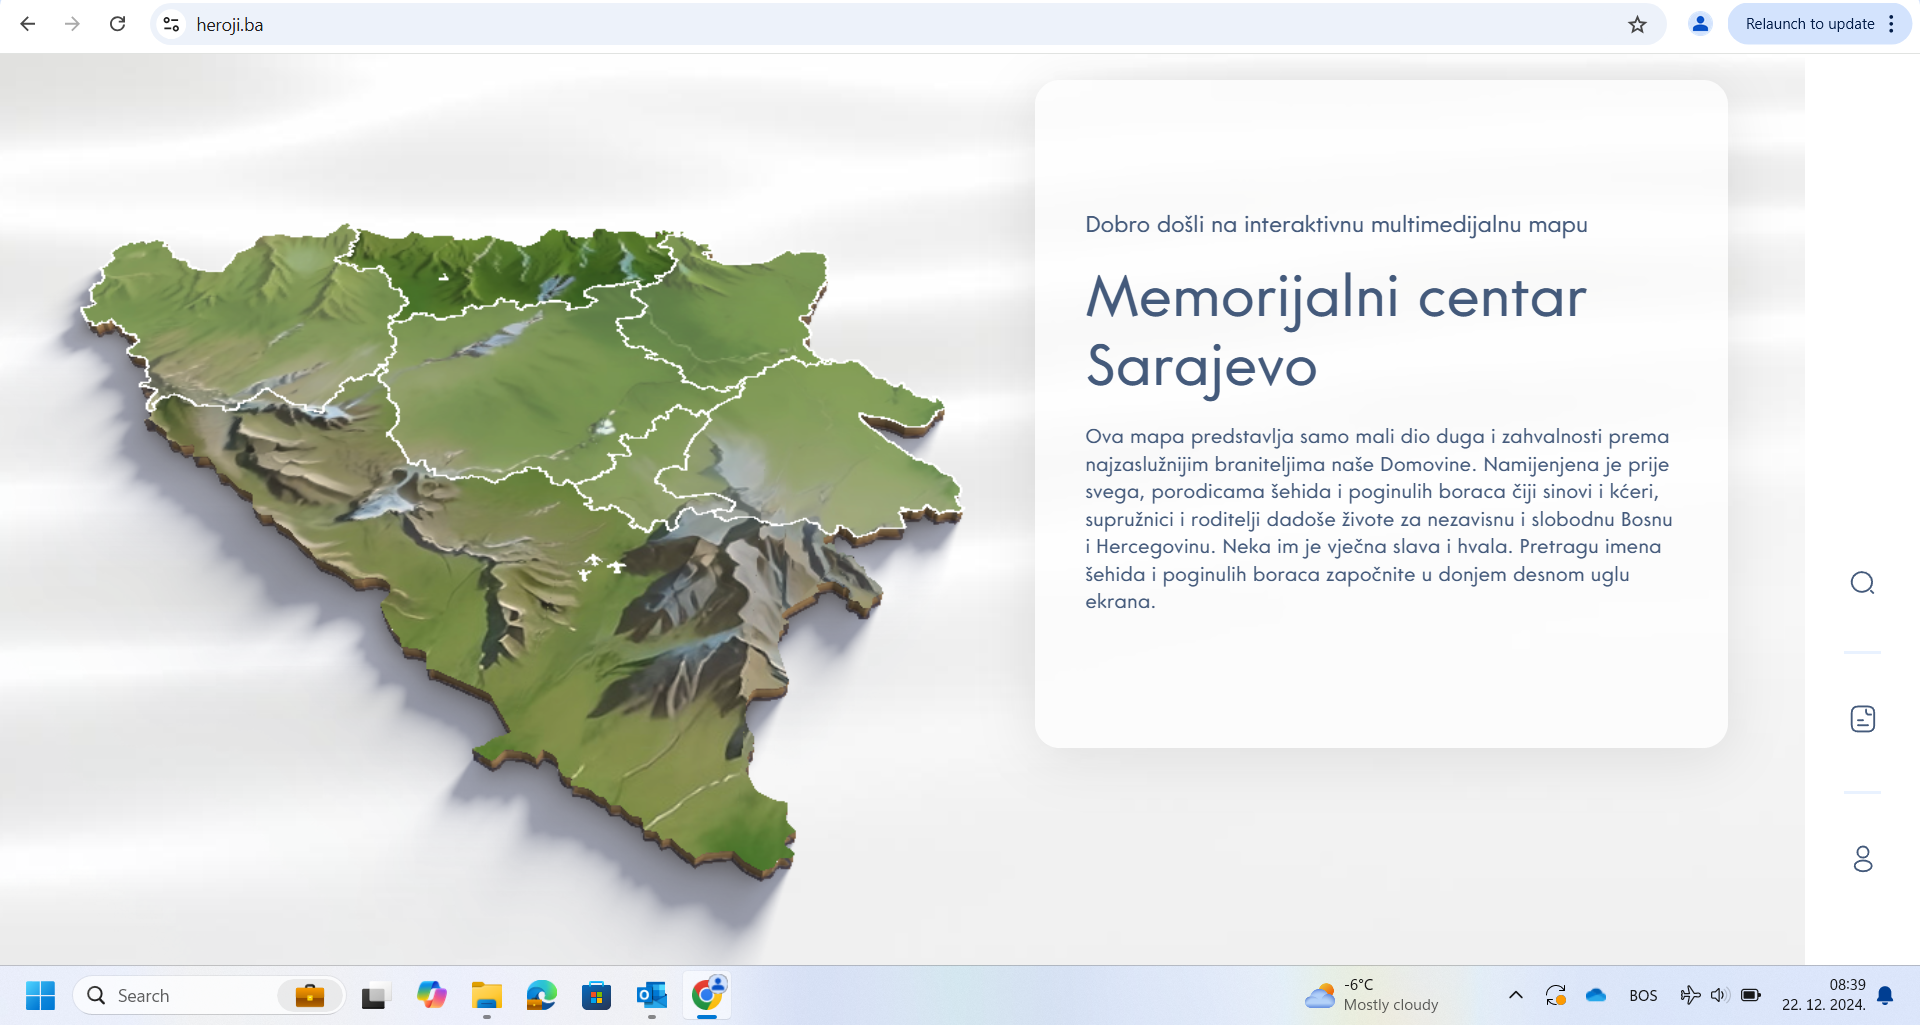Open File Explorer from taskbar
Viewport: 1920px width, 1025px height.
click(487, 995)
